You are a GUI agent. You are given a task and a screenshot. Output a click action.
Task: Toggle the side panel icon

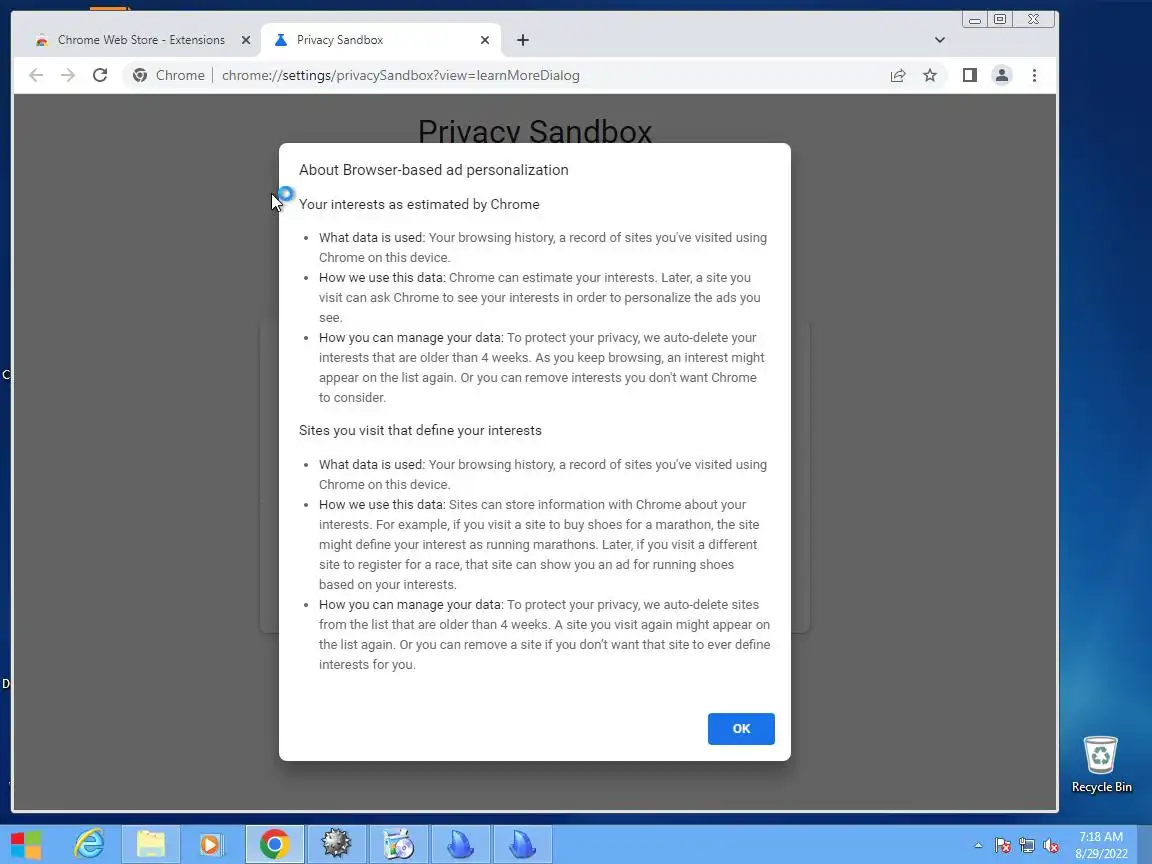[x=970, y=75]
